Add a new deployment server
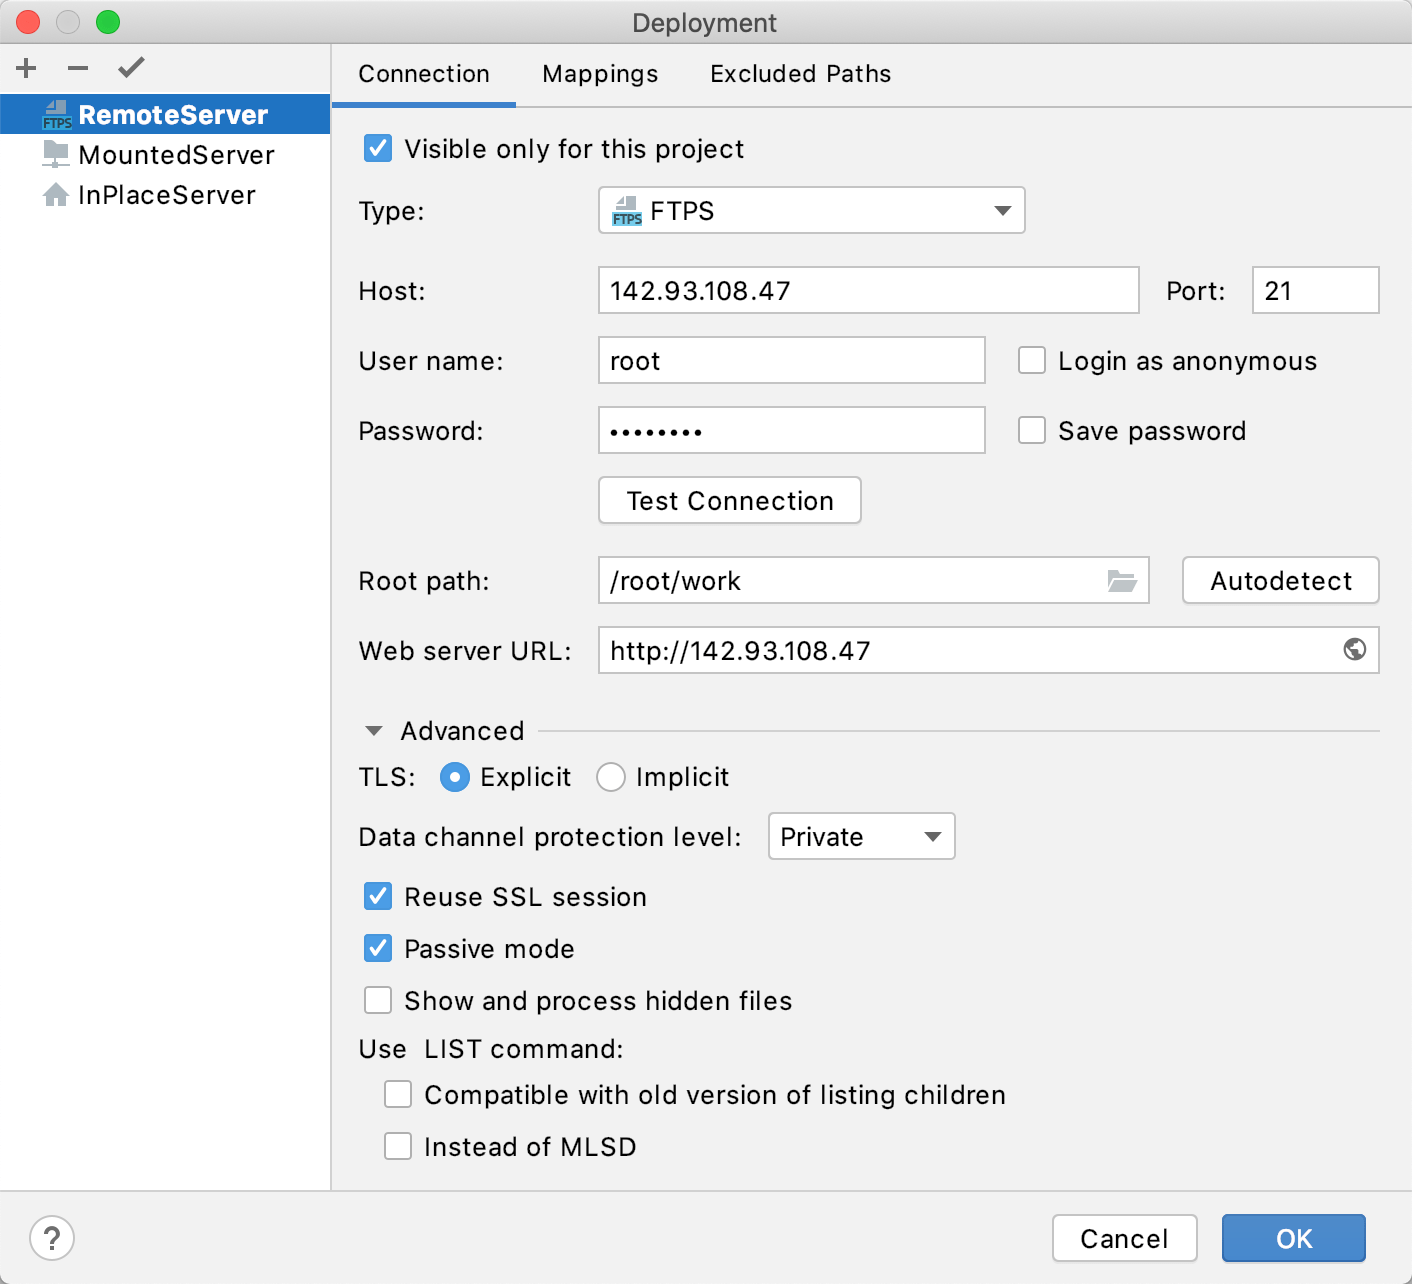This screenshot has width=1412, height=1284. point(25,68)
